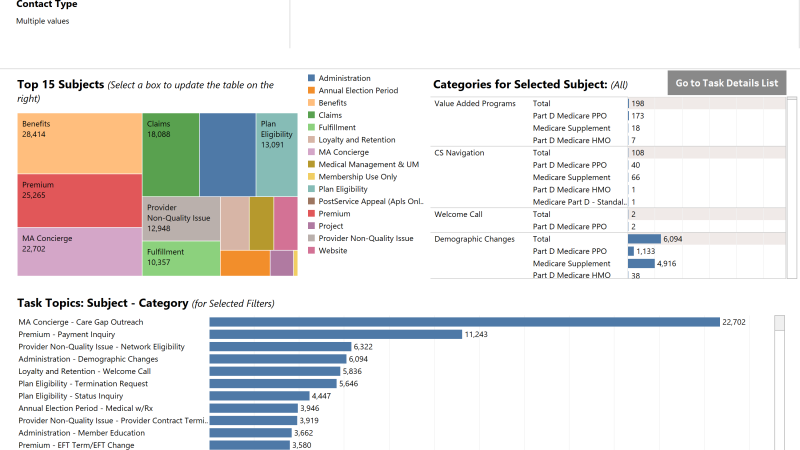Select the Fulfillment 10,357 treemap box
Screen dimensions: 800x450
(181, 259)
